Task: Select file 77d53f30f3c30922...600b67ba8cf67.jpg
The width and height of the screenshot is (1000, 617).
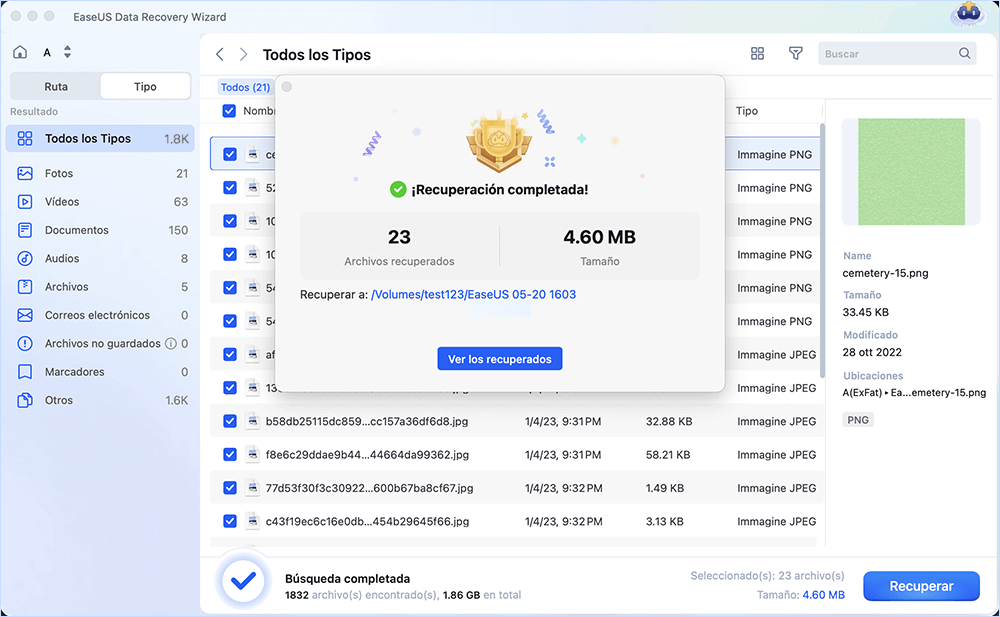Action: (369, 488)
